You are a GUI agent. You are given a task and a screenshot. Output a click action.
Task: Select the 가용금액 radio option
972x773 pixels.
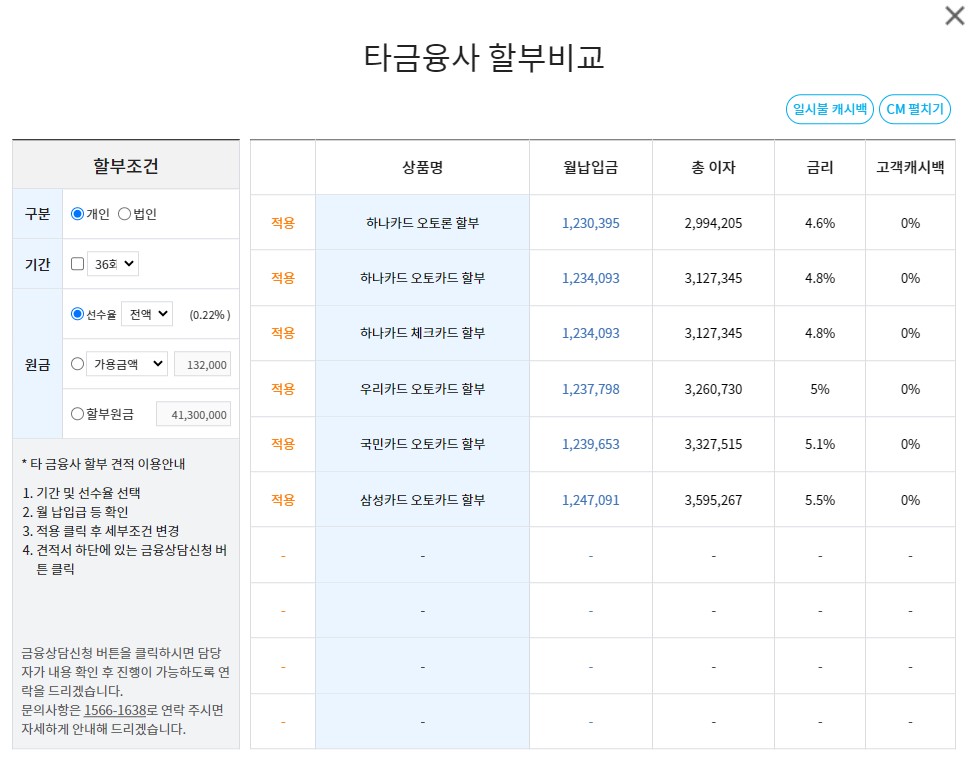click(77, 364)
